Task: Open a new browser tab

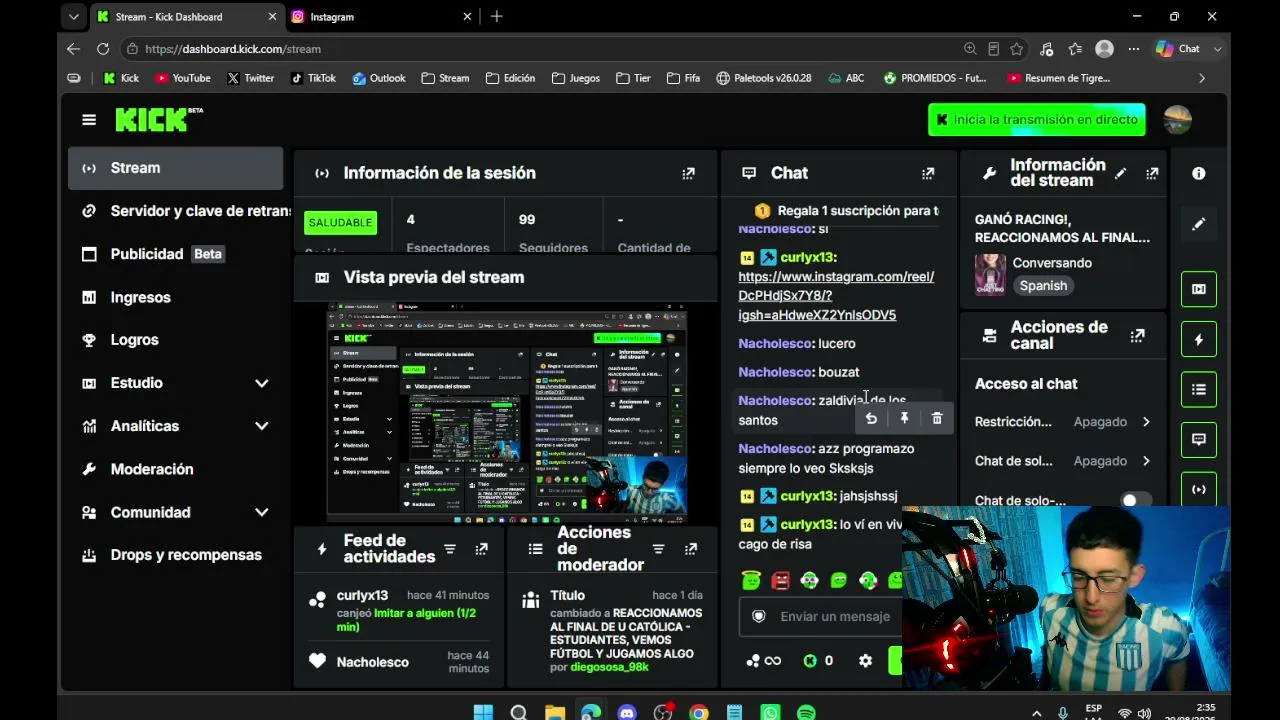Action: (x=497, y=17)
